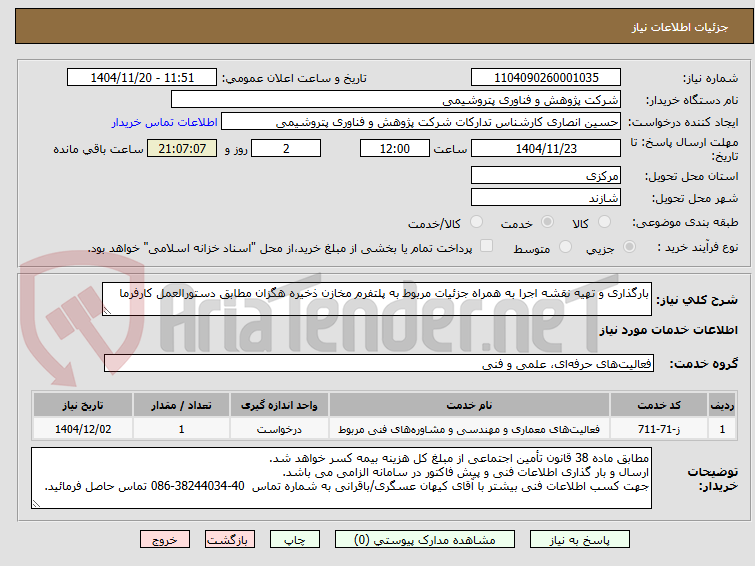755x566 pixels.
Task: Select the کالا radio button
Action: (604, 222)
